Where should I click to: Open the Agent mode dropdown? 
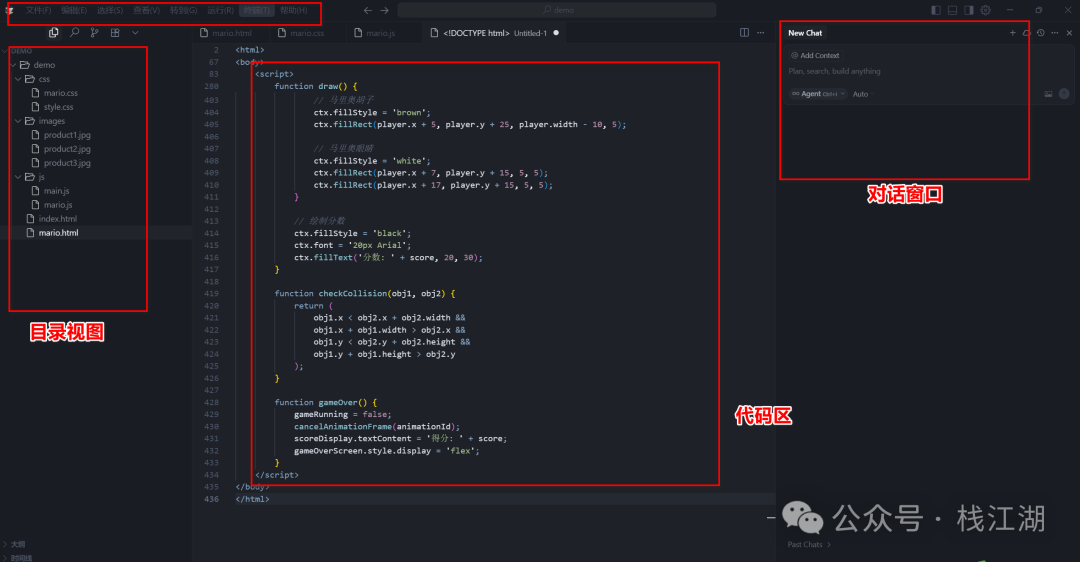coord(818,94)
